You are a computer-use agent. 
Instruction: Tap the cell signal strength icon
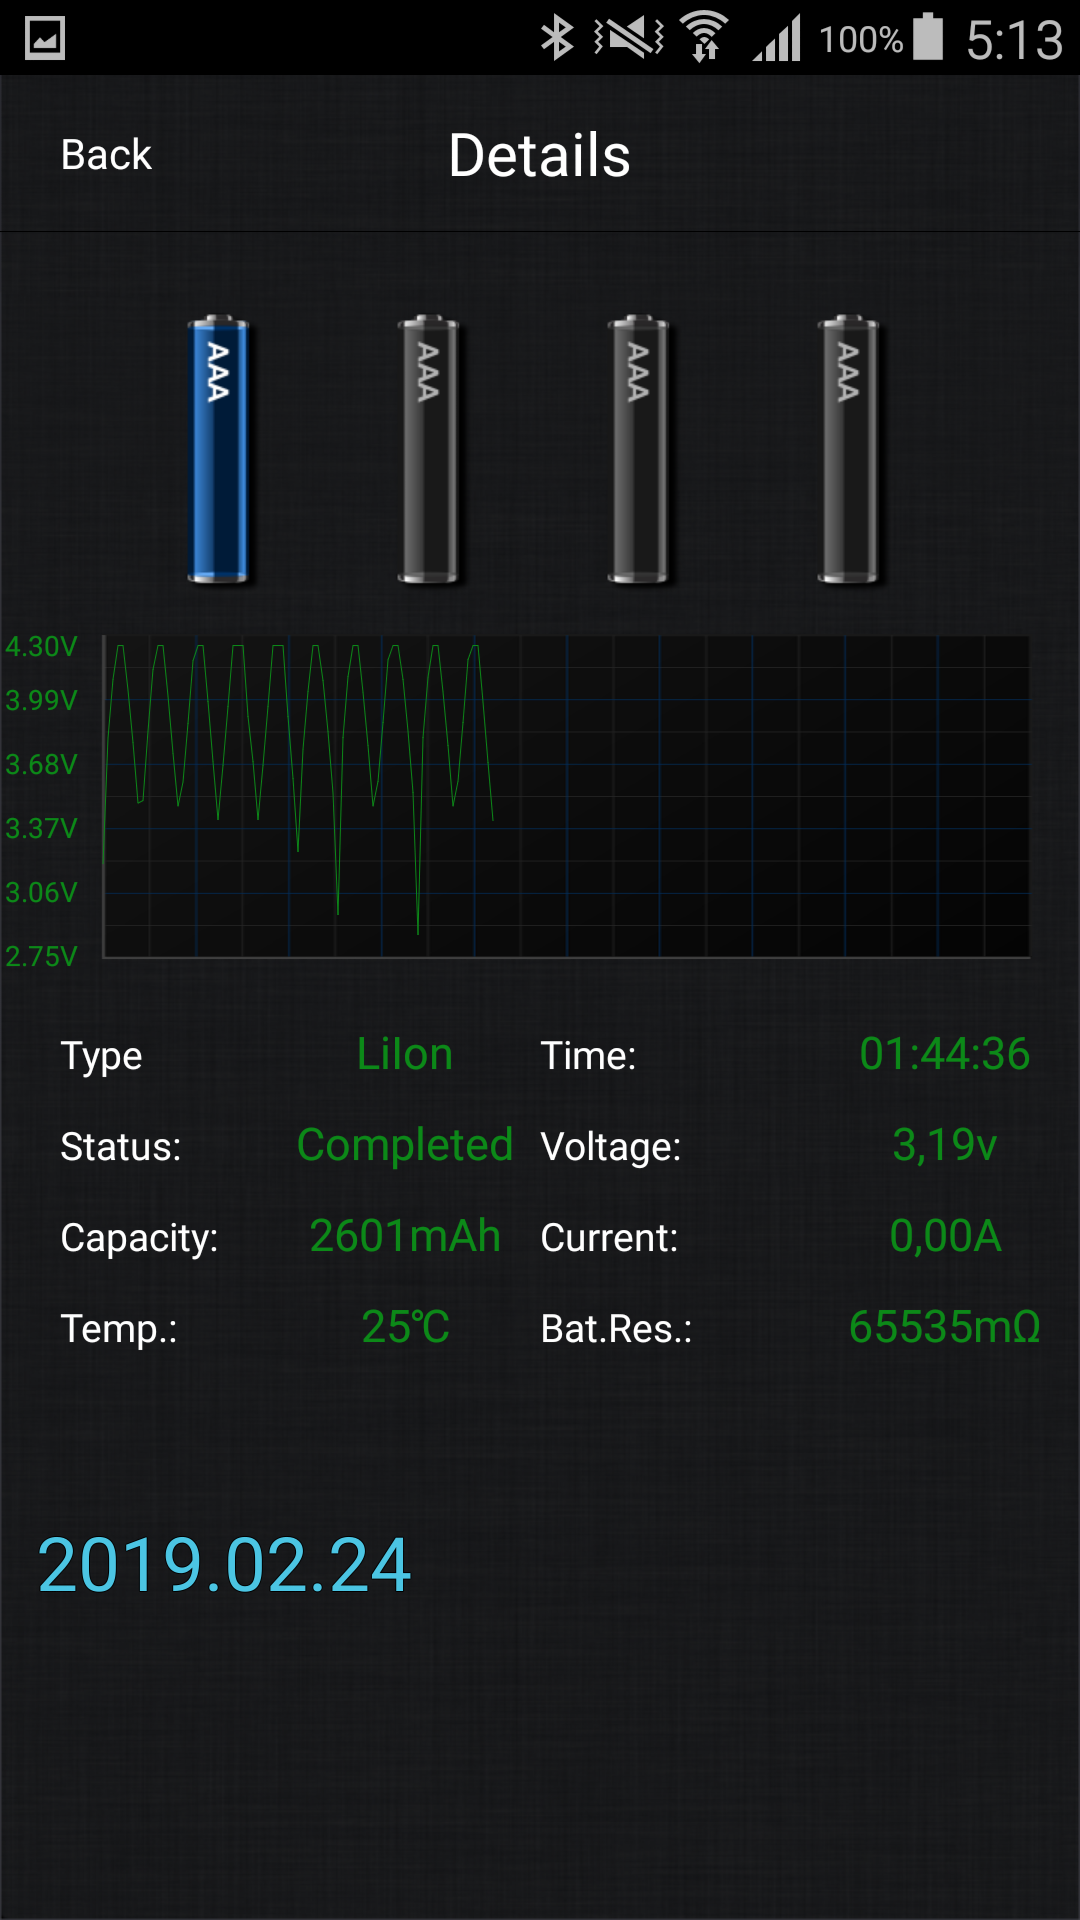click(778, 38)
